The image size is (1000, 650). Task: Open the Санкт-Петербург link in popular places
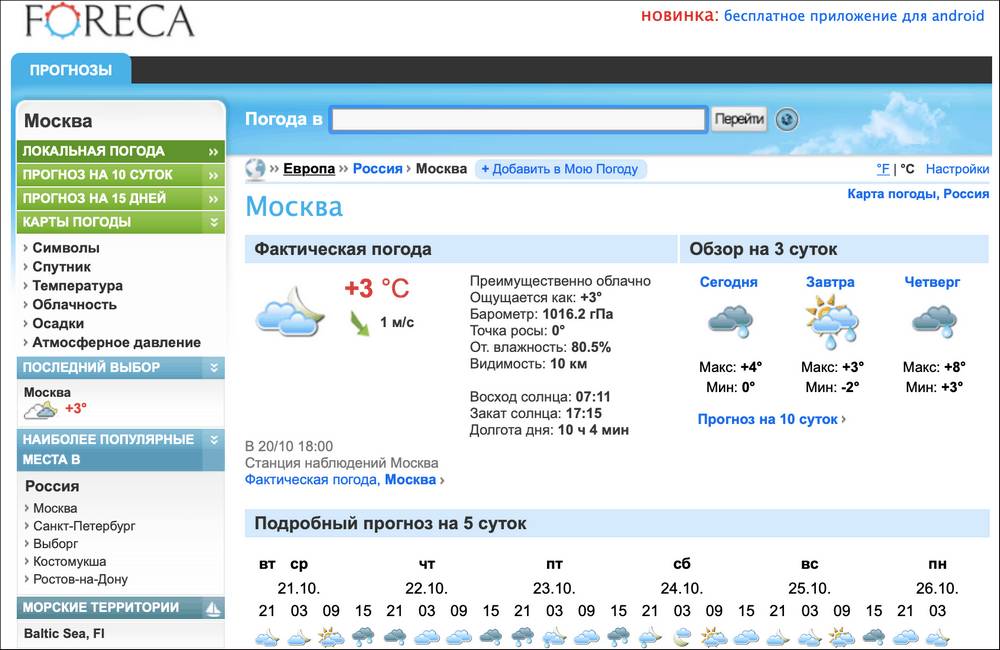coord(84,526)
